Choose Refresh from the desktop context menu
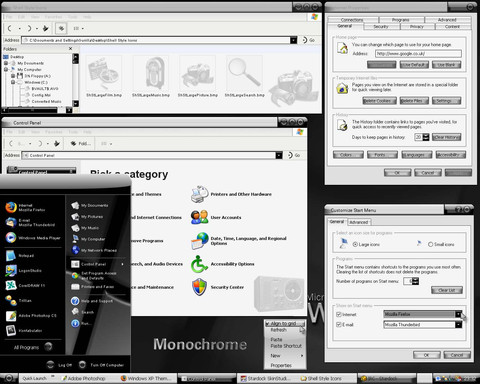 tap(279, 330)
